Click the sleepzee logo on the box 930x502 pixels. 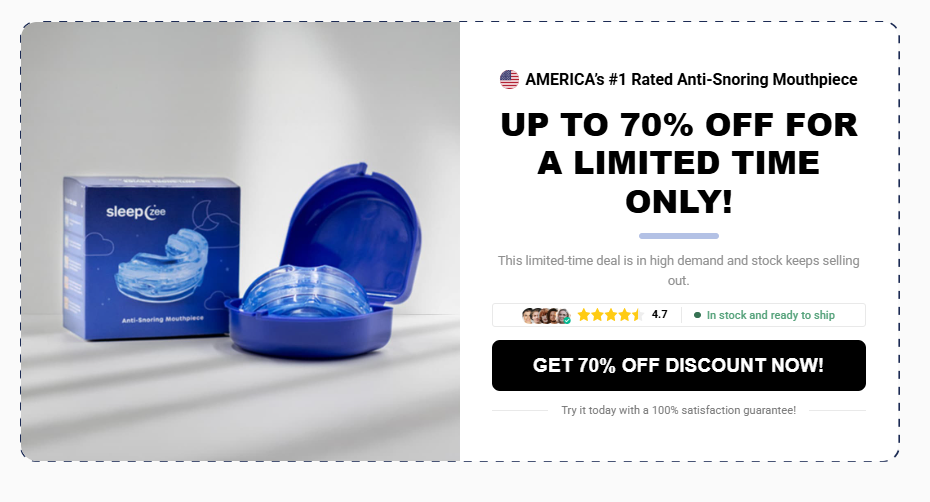(x=136, y=212)
